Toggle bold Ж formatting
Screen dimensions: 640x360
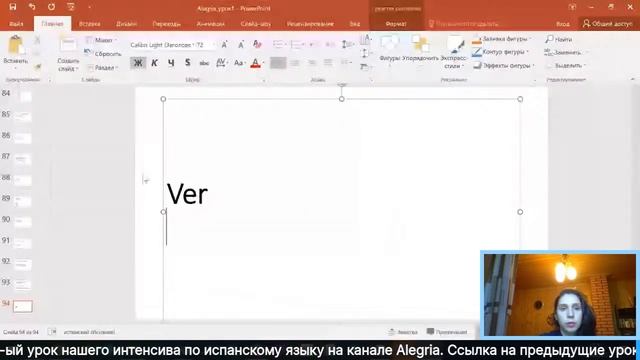138,63
